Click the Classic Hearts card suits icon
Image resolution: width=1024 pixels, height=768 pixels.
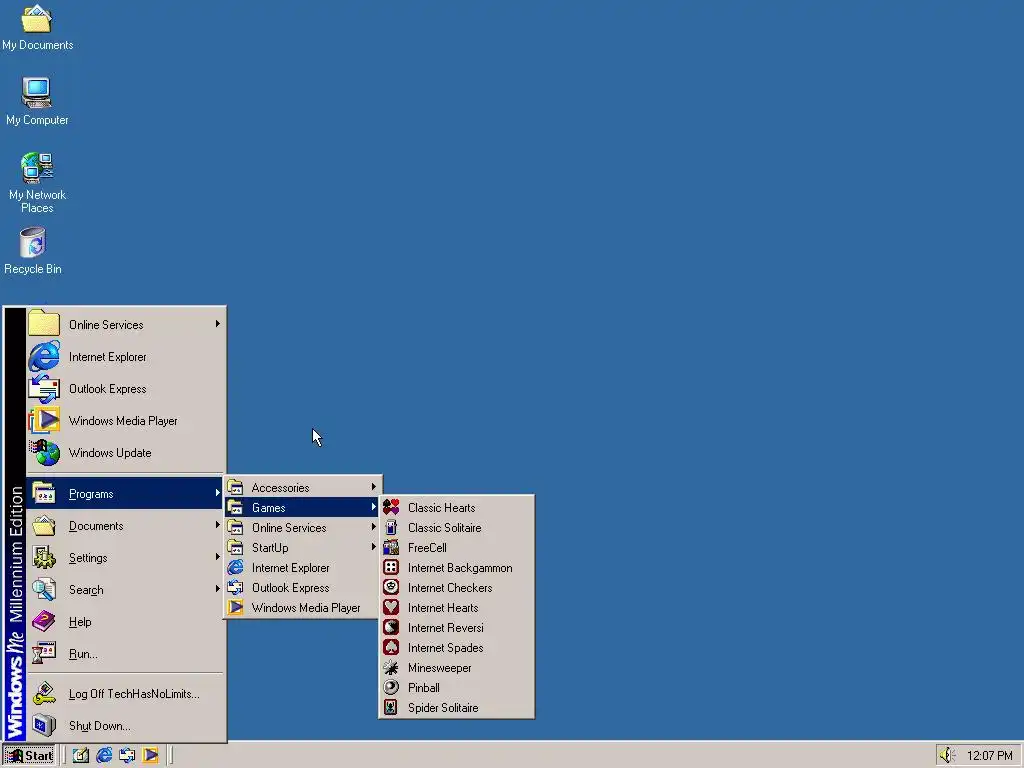(x=391, y=507)
